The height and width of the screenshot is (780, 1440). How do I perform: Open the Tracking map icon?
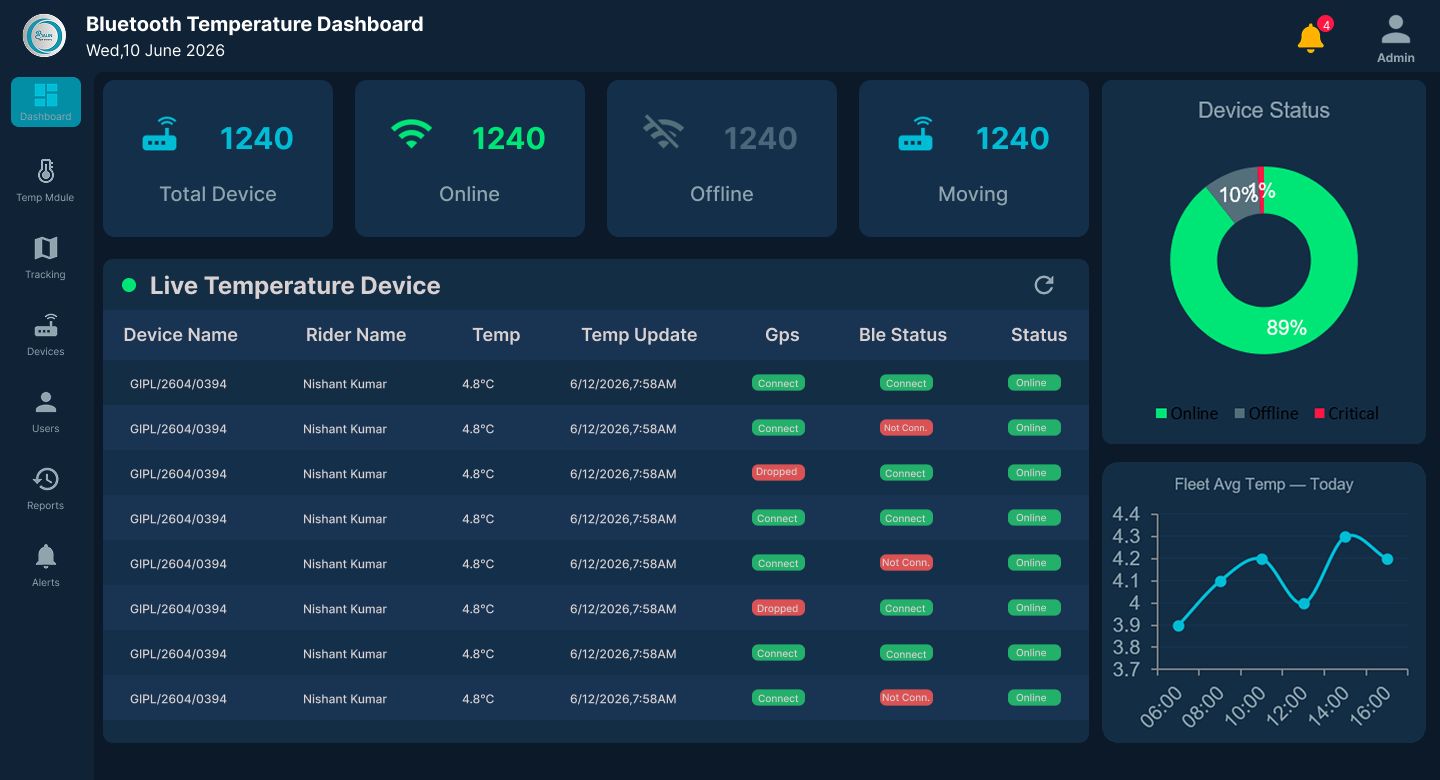45,248
